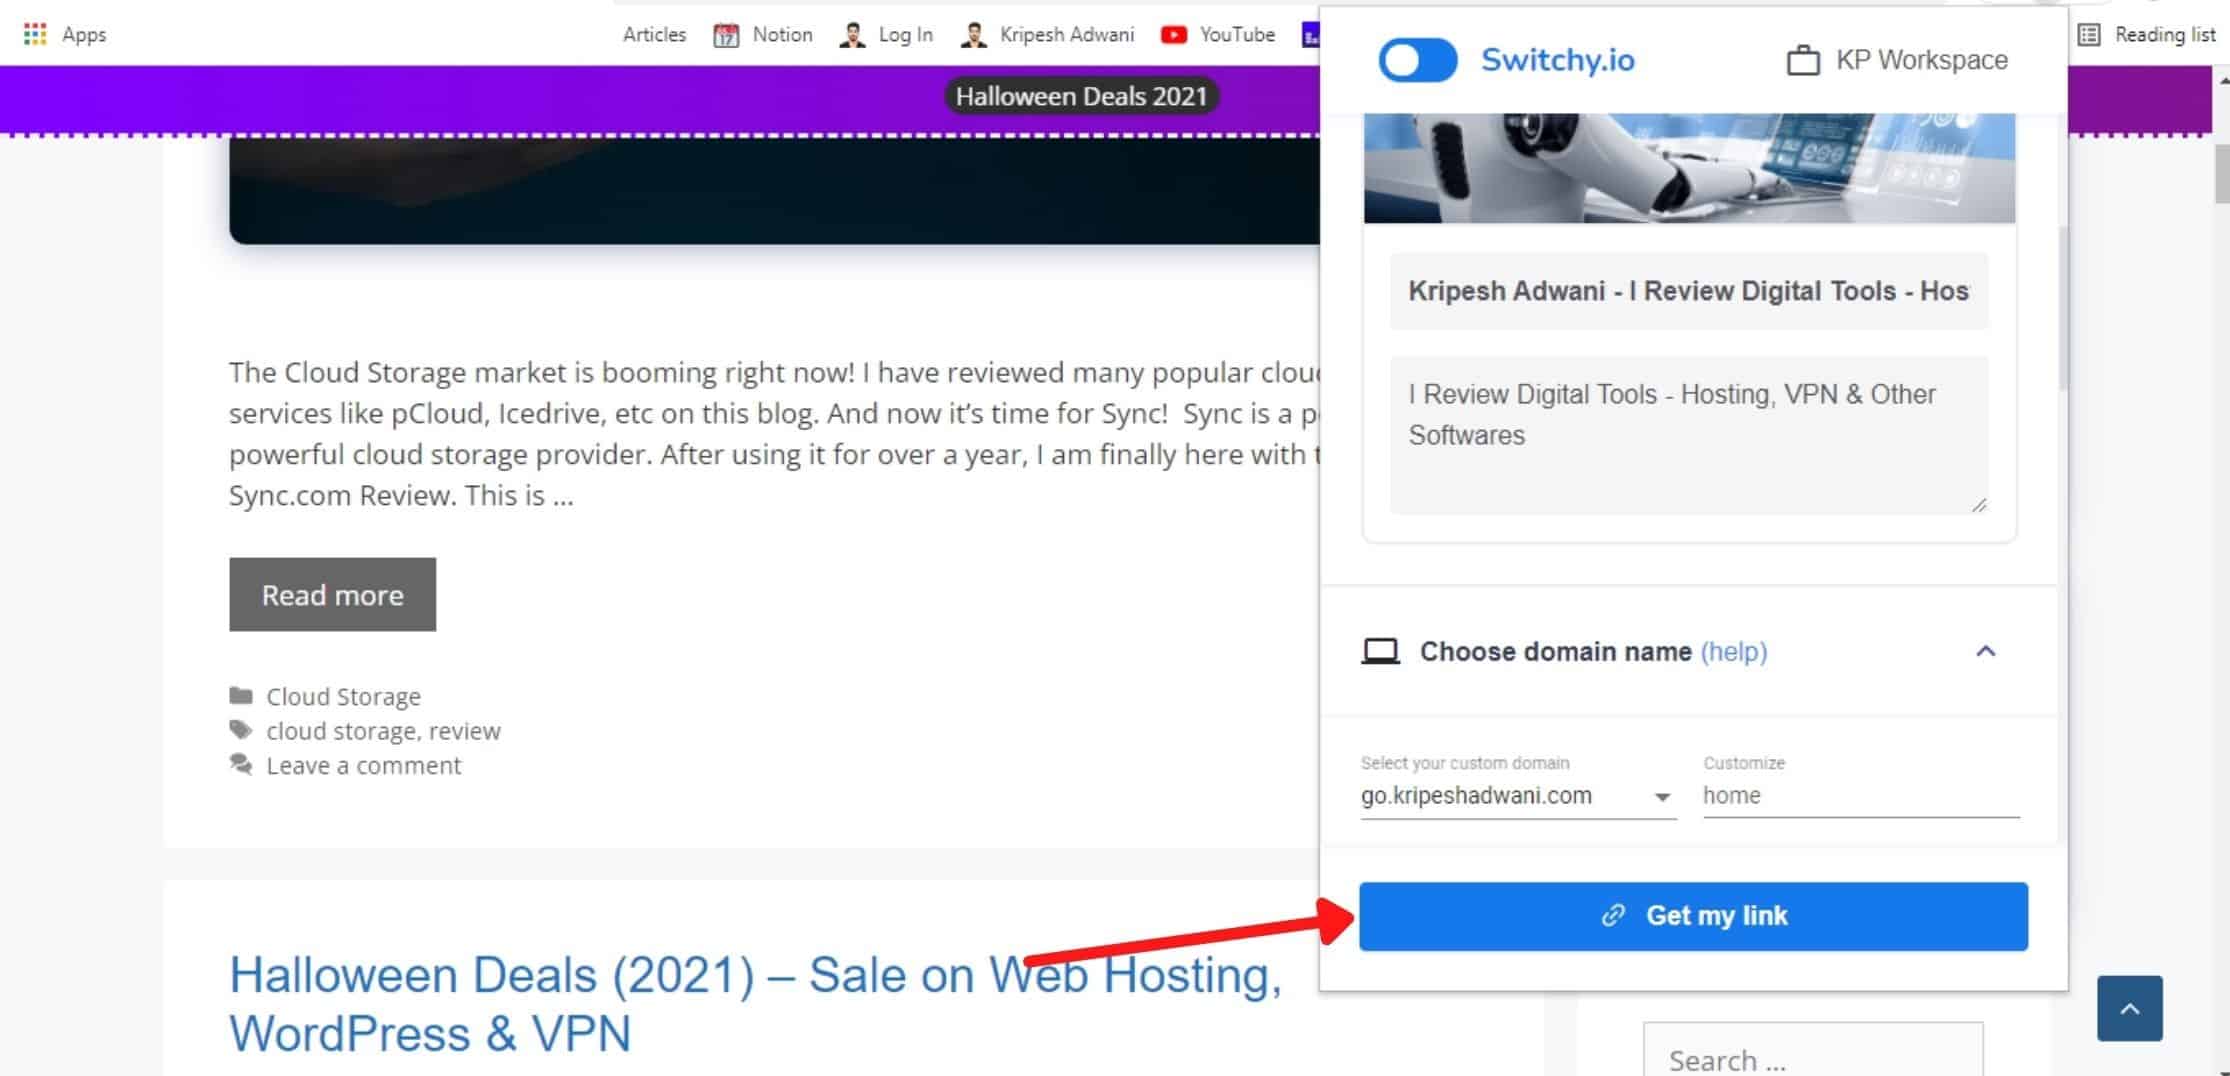Viewport: 2230px width, 1076px height.
Task: Open the Halloween Deals (2021) article title
Action: (755, 1004)
